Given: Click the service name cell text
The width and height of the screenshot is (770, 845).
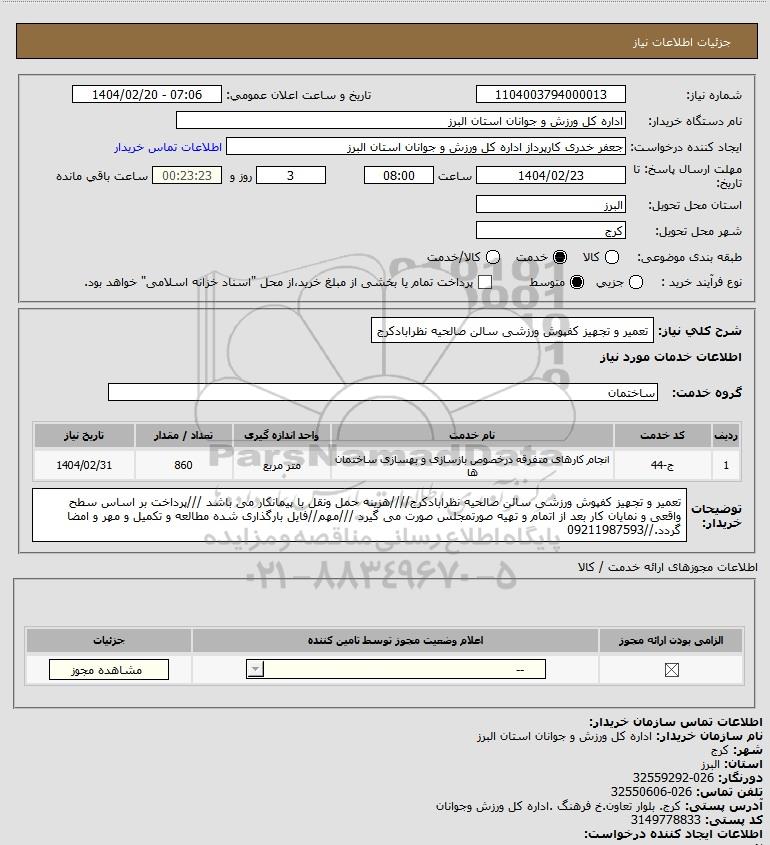Looking at the screenshot, I should tap(472, 466).
